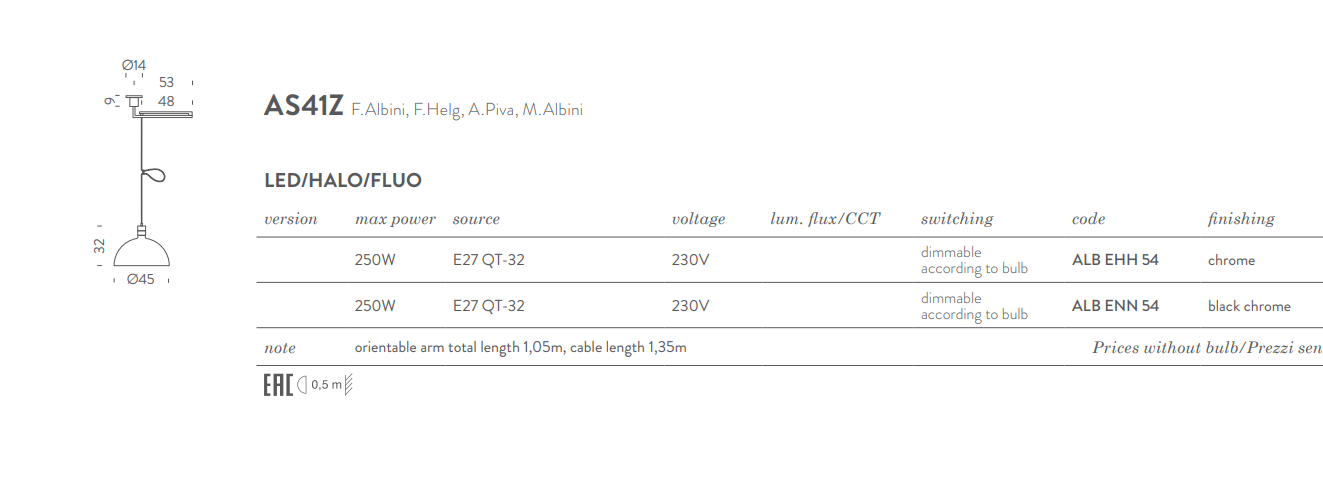Click the orientable arm note text

click(520, 348)
